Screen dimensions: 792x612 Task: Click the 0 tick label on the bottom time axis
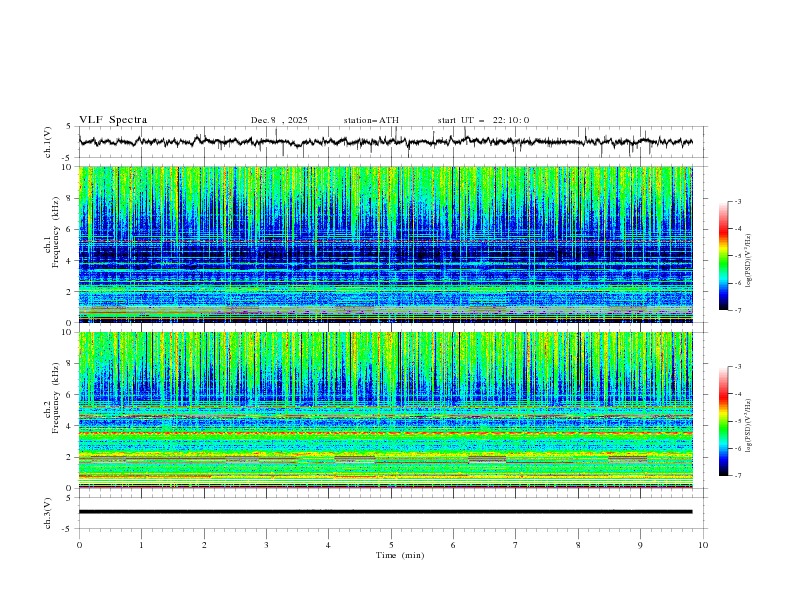79,545
